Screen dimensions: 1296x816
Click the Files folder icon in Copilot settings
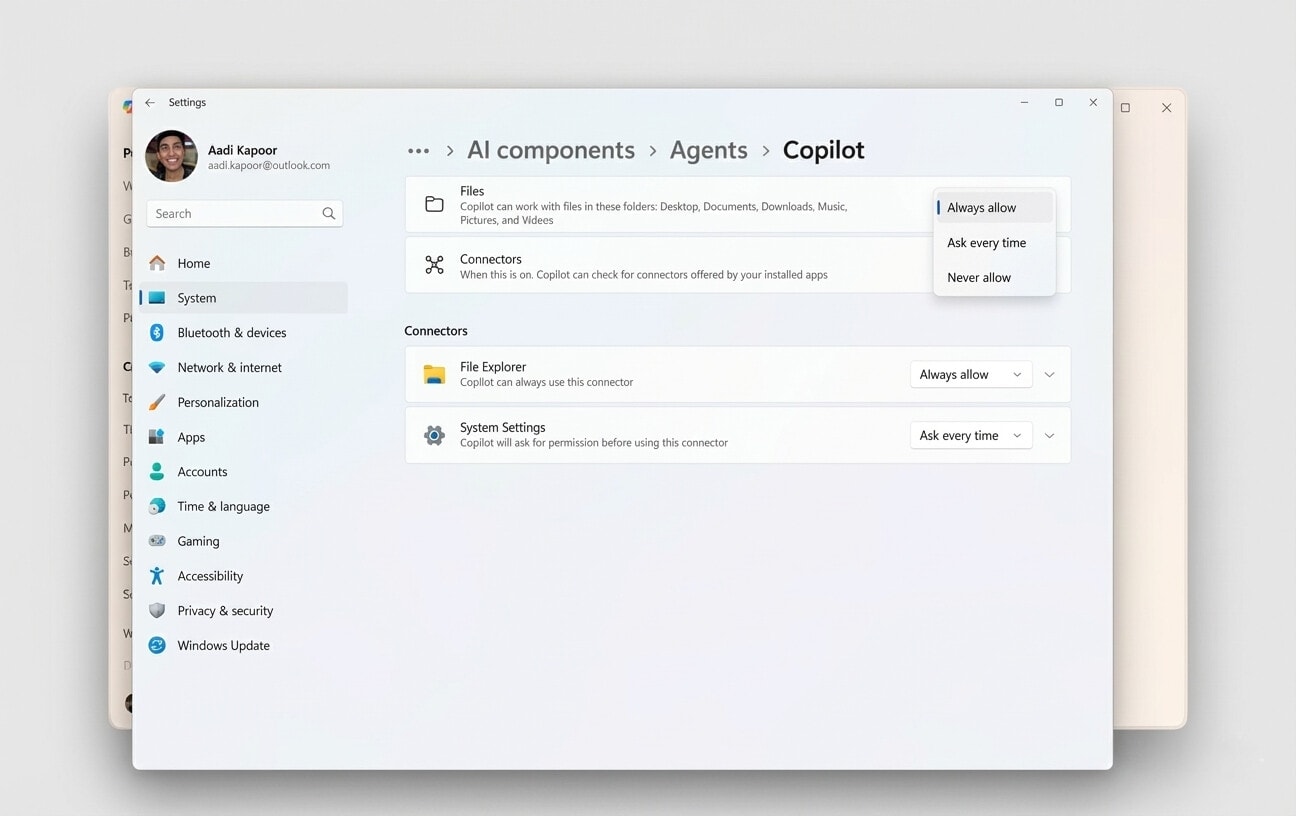pos(434,204)
